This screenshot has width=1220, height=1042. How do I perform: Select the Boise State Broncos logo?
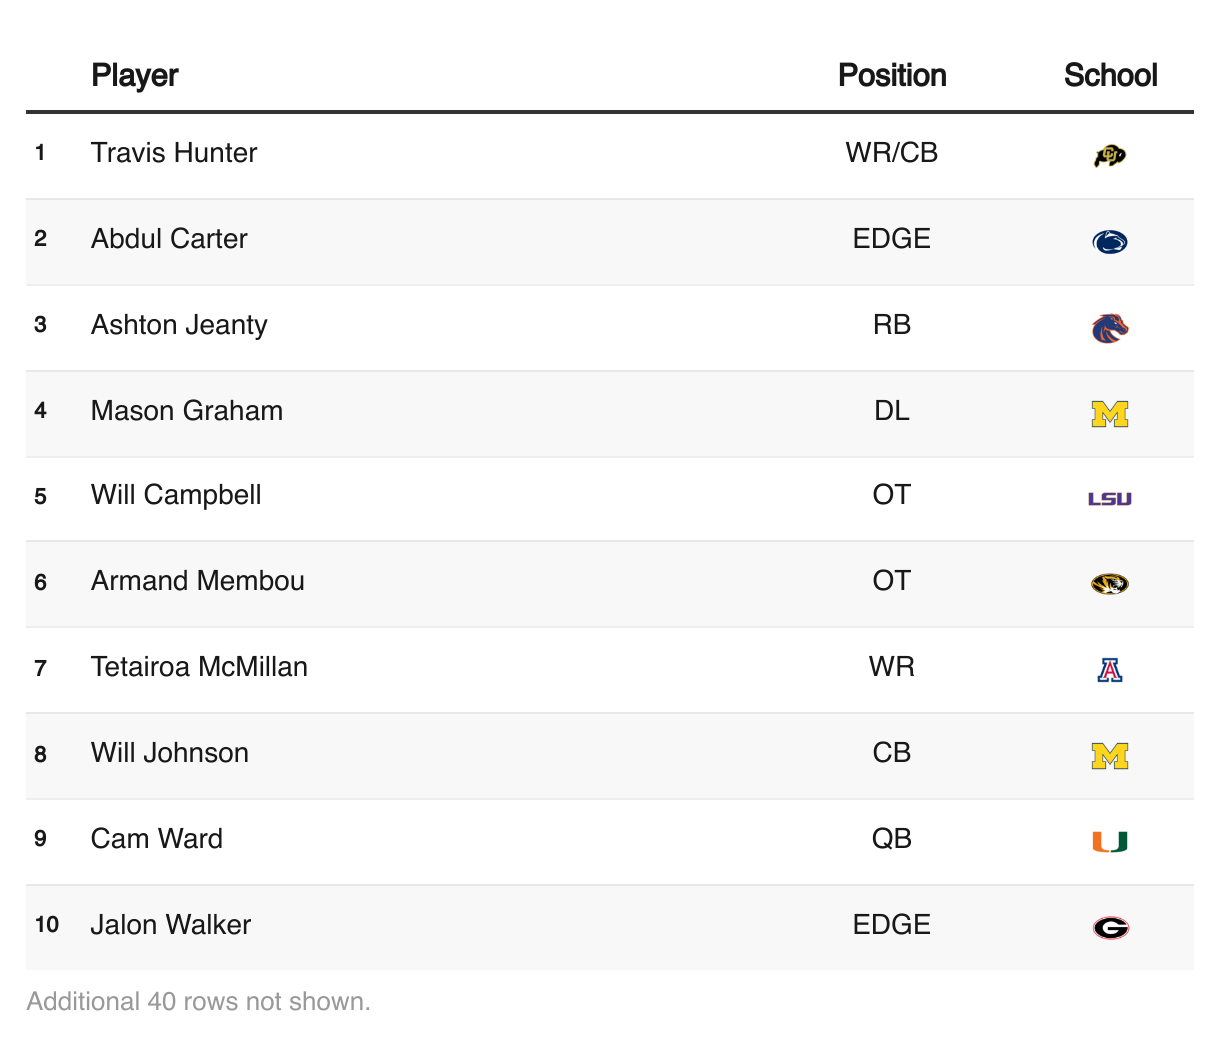[x=1110, y=327]
